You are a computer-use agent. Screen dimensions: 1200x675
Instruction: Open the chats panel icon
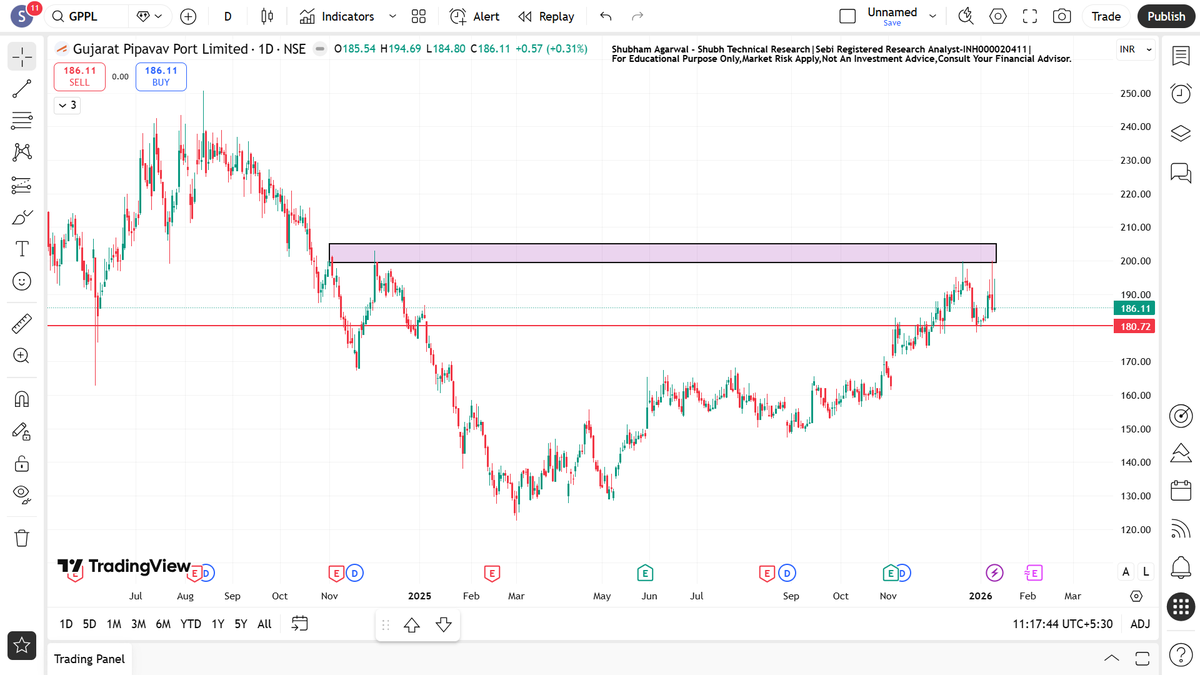click(1180, 172)
